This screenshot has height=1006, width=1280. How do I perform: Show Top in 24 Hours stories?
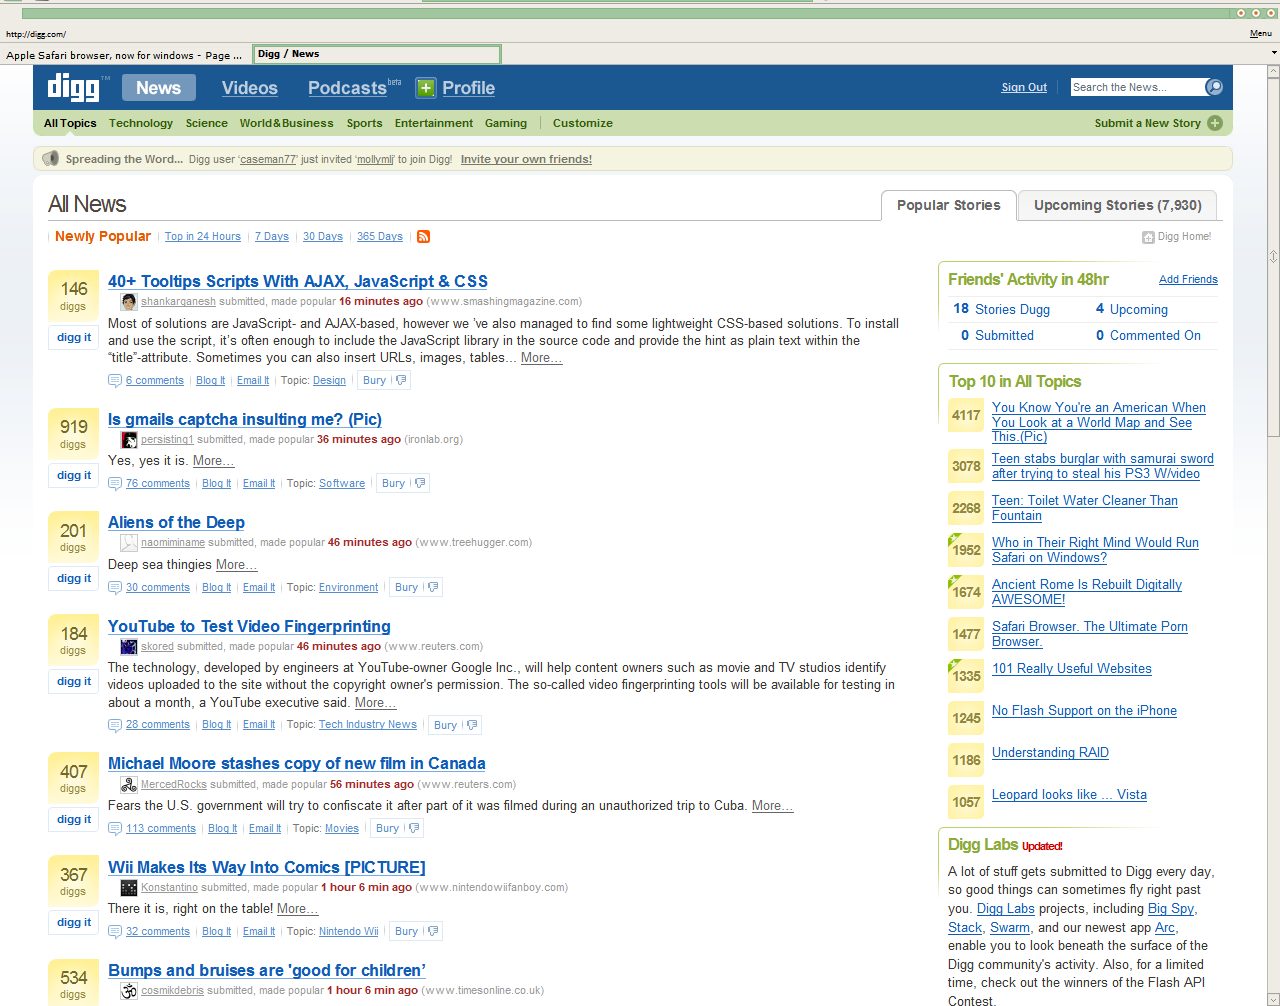tap(203, 237)
